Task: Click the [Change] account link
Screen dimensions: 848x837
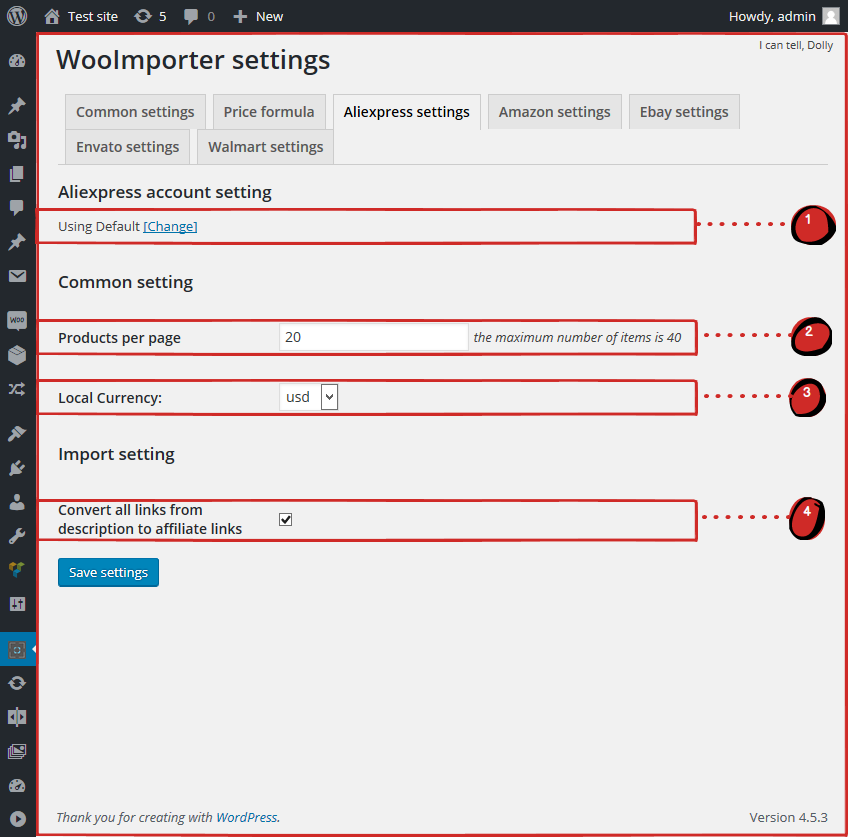Action: [x=170, y=226]
